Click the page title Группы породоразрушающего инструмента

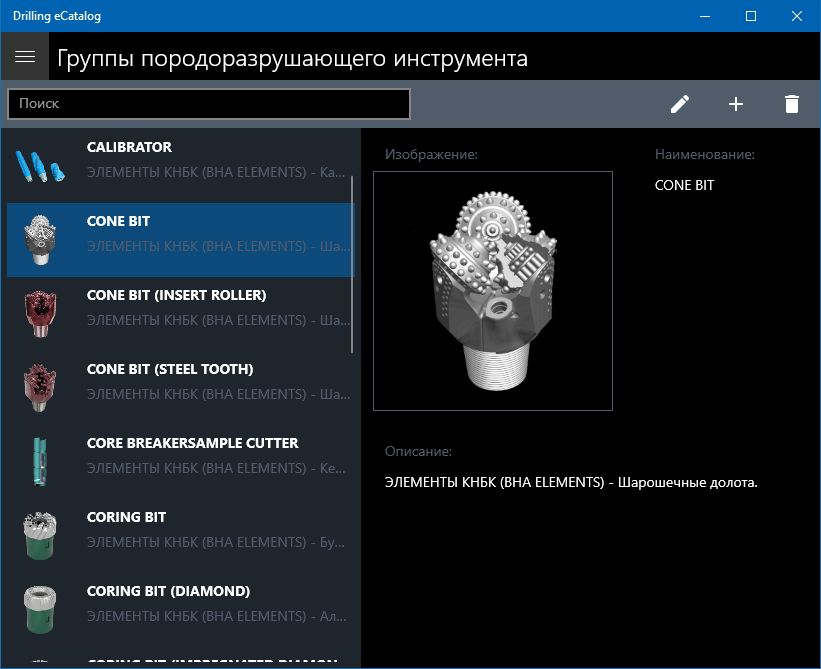(x=292, y=58)
